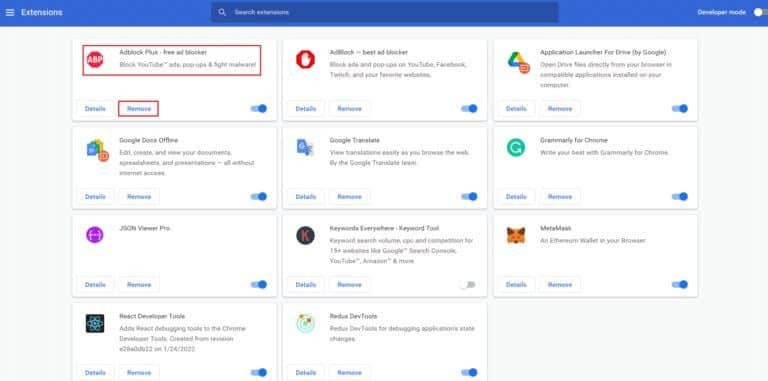Click the Redux DevTools icon
Viewport: 768px width, 381px height.
[x=305, y=323]
